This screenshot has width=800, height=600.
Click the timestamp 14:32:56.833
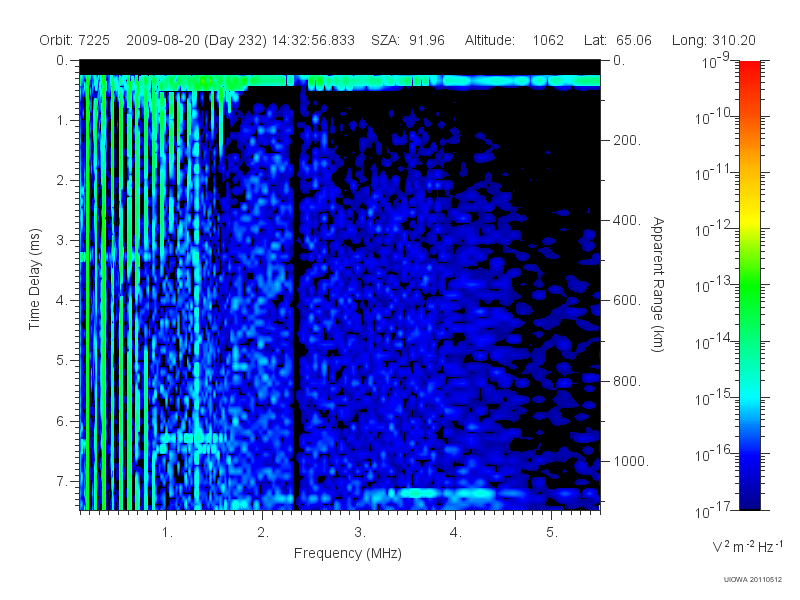point(313,40)
